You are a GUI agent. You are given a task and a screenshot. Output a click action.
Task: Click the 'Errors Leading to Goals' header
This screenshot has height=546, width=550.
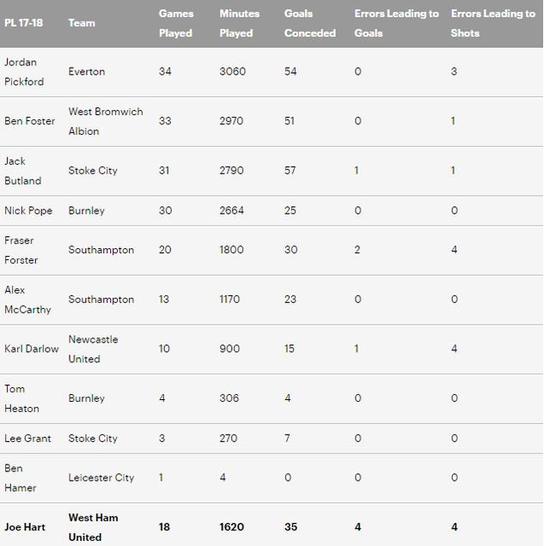pyautogui.click(x=396, y=23)
